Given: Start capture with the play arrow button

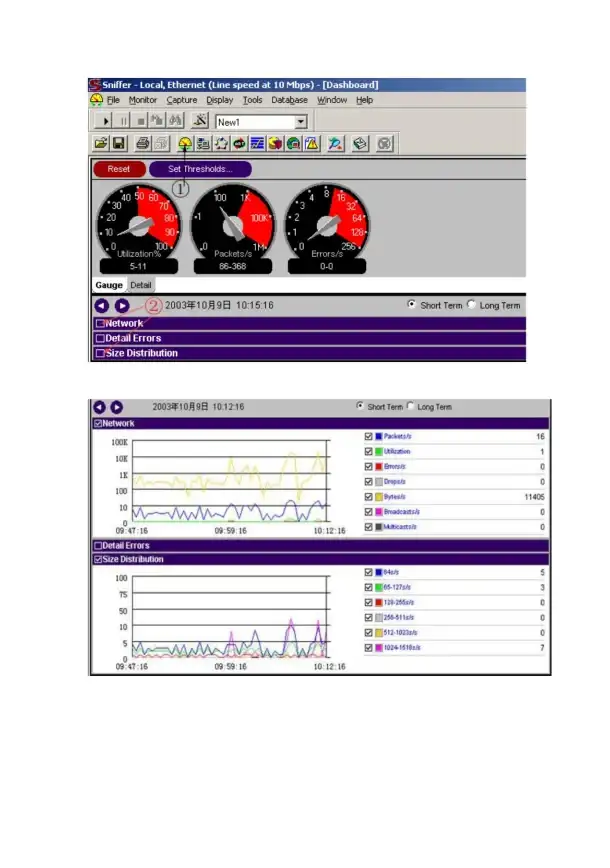Looking at the screenshot, I should [x=105, y=121].
